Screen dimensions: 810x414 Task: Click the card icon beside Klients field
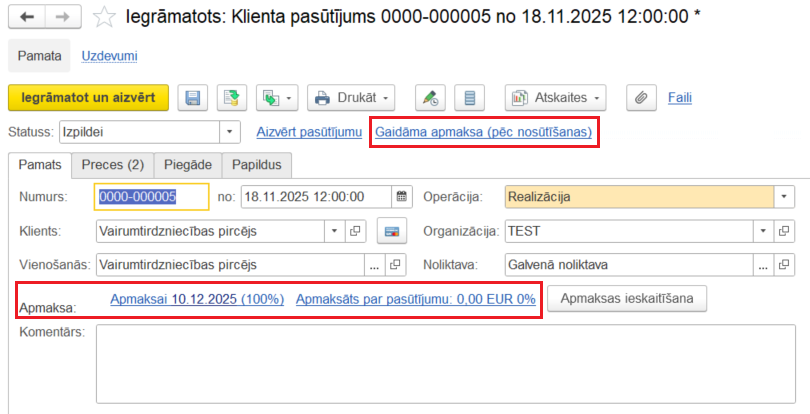point(393,232)
